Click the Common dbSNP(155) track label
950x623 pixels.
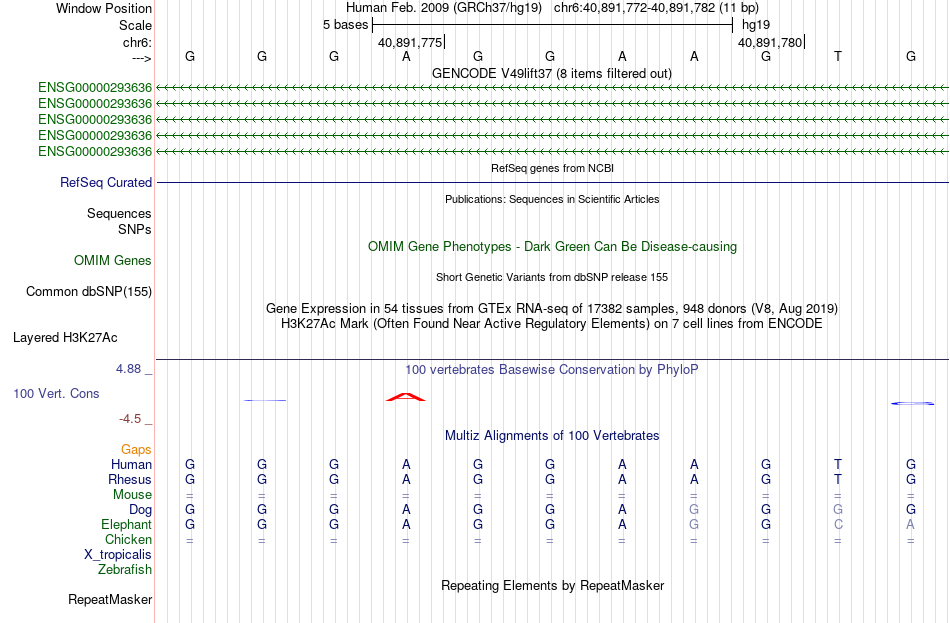[x=88, y=292]
